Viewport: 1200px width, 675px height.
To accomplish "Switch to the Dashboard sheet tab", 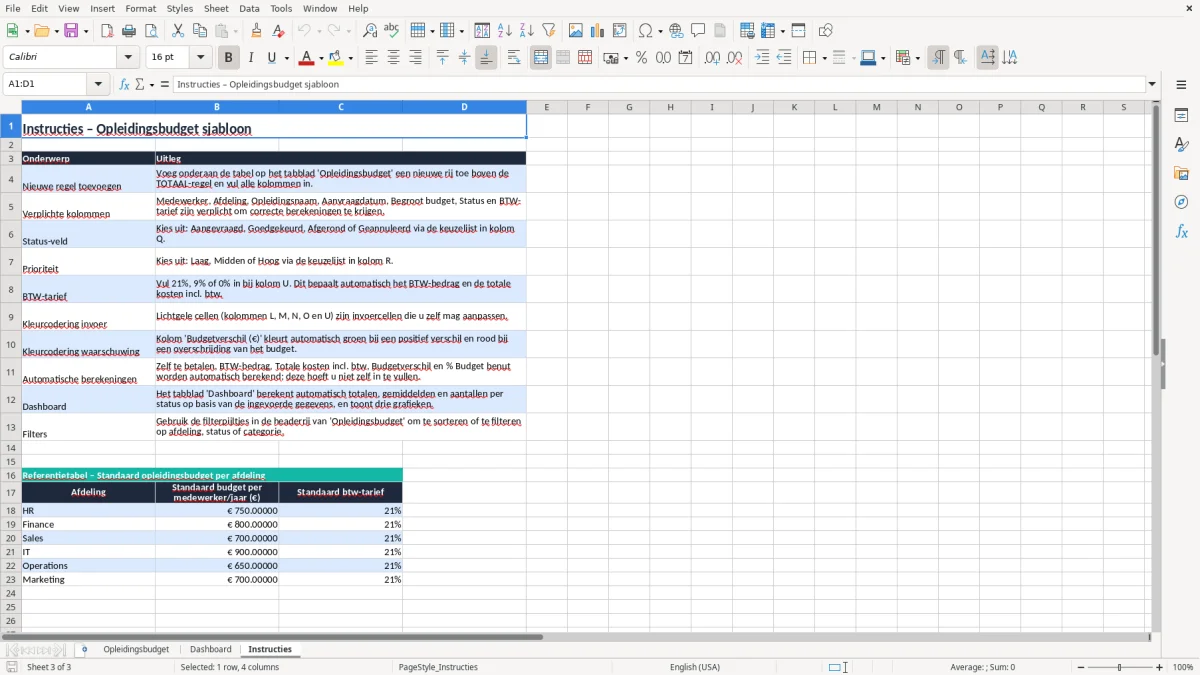I will coord(210,650).
